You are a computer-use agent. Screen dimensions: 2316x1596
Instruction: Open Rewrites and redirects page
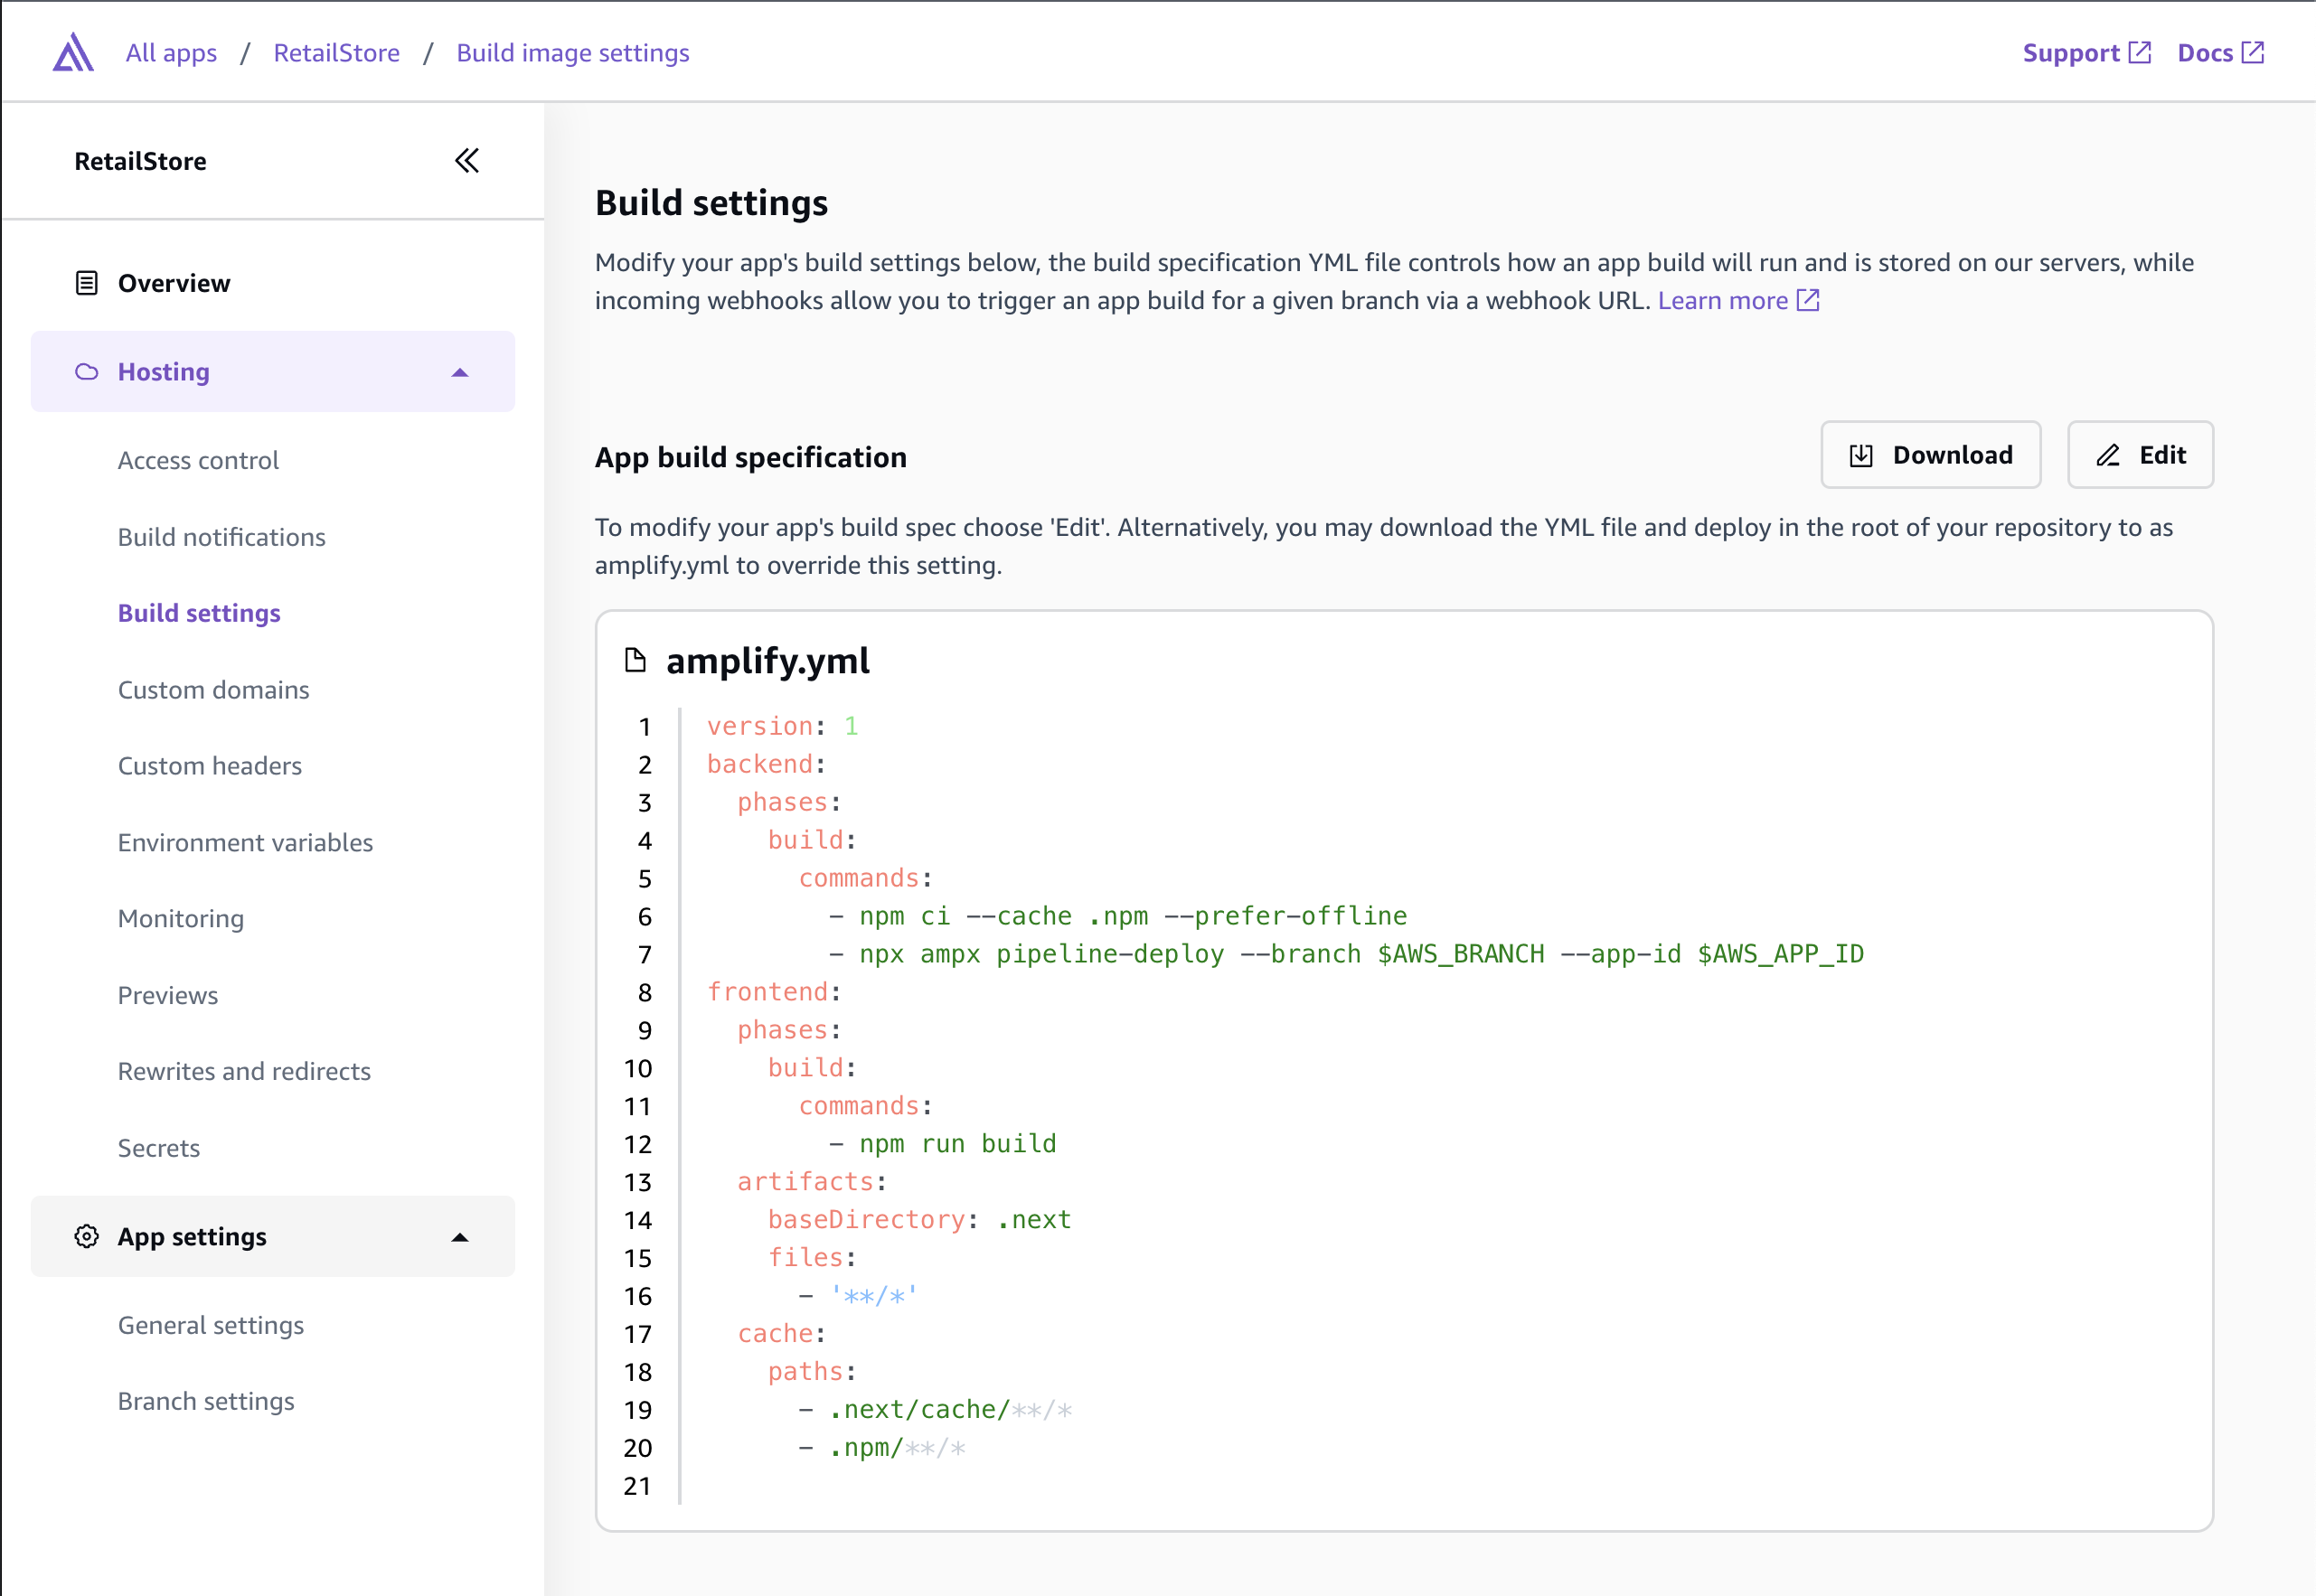pyautogui.click(x=244, y=1071)
